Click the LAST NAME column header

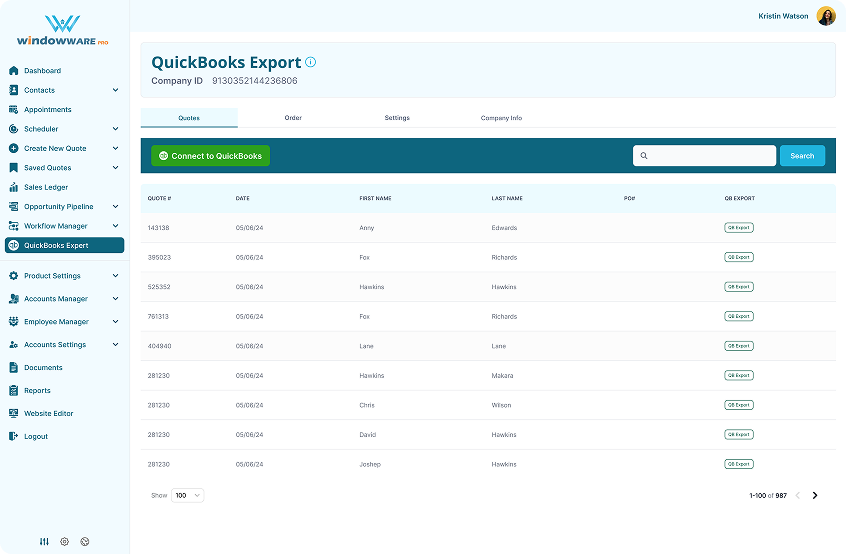[507, 199]
